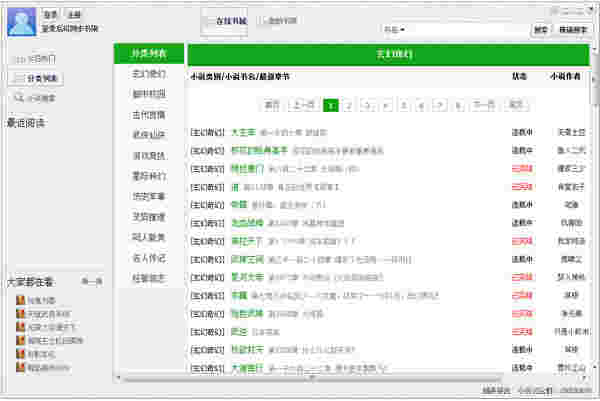Go to page 3 in pagination
The image size is (600, 401).
click(367, 105)
